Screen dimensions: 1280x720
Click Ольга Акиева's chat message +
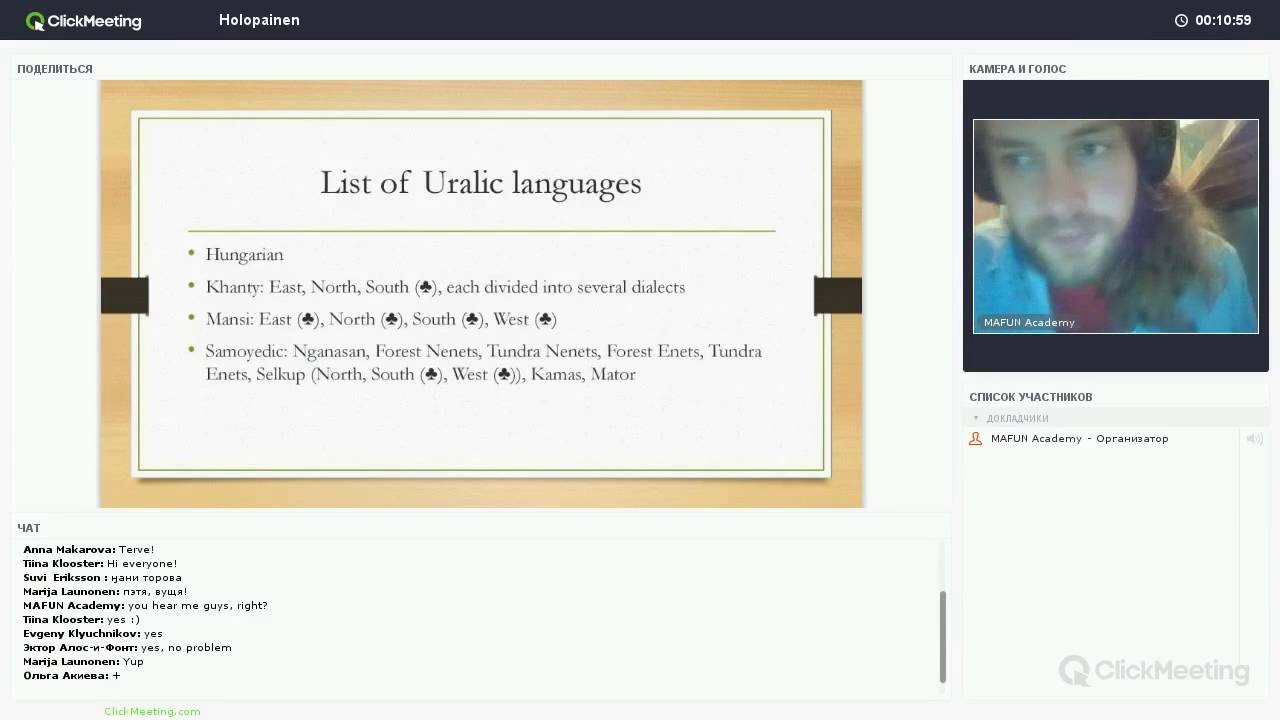(71, 675)
